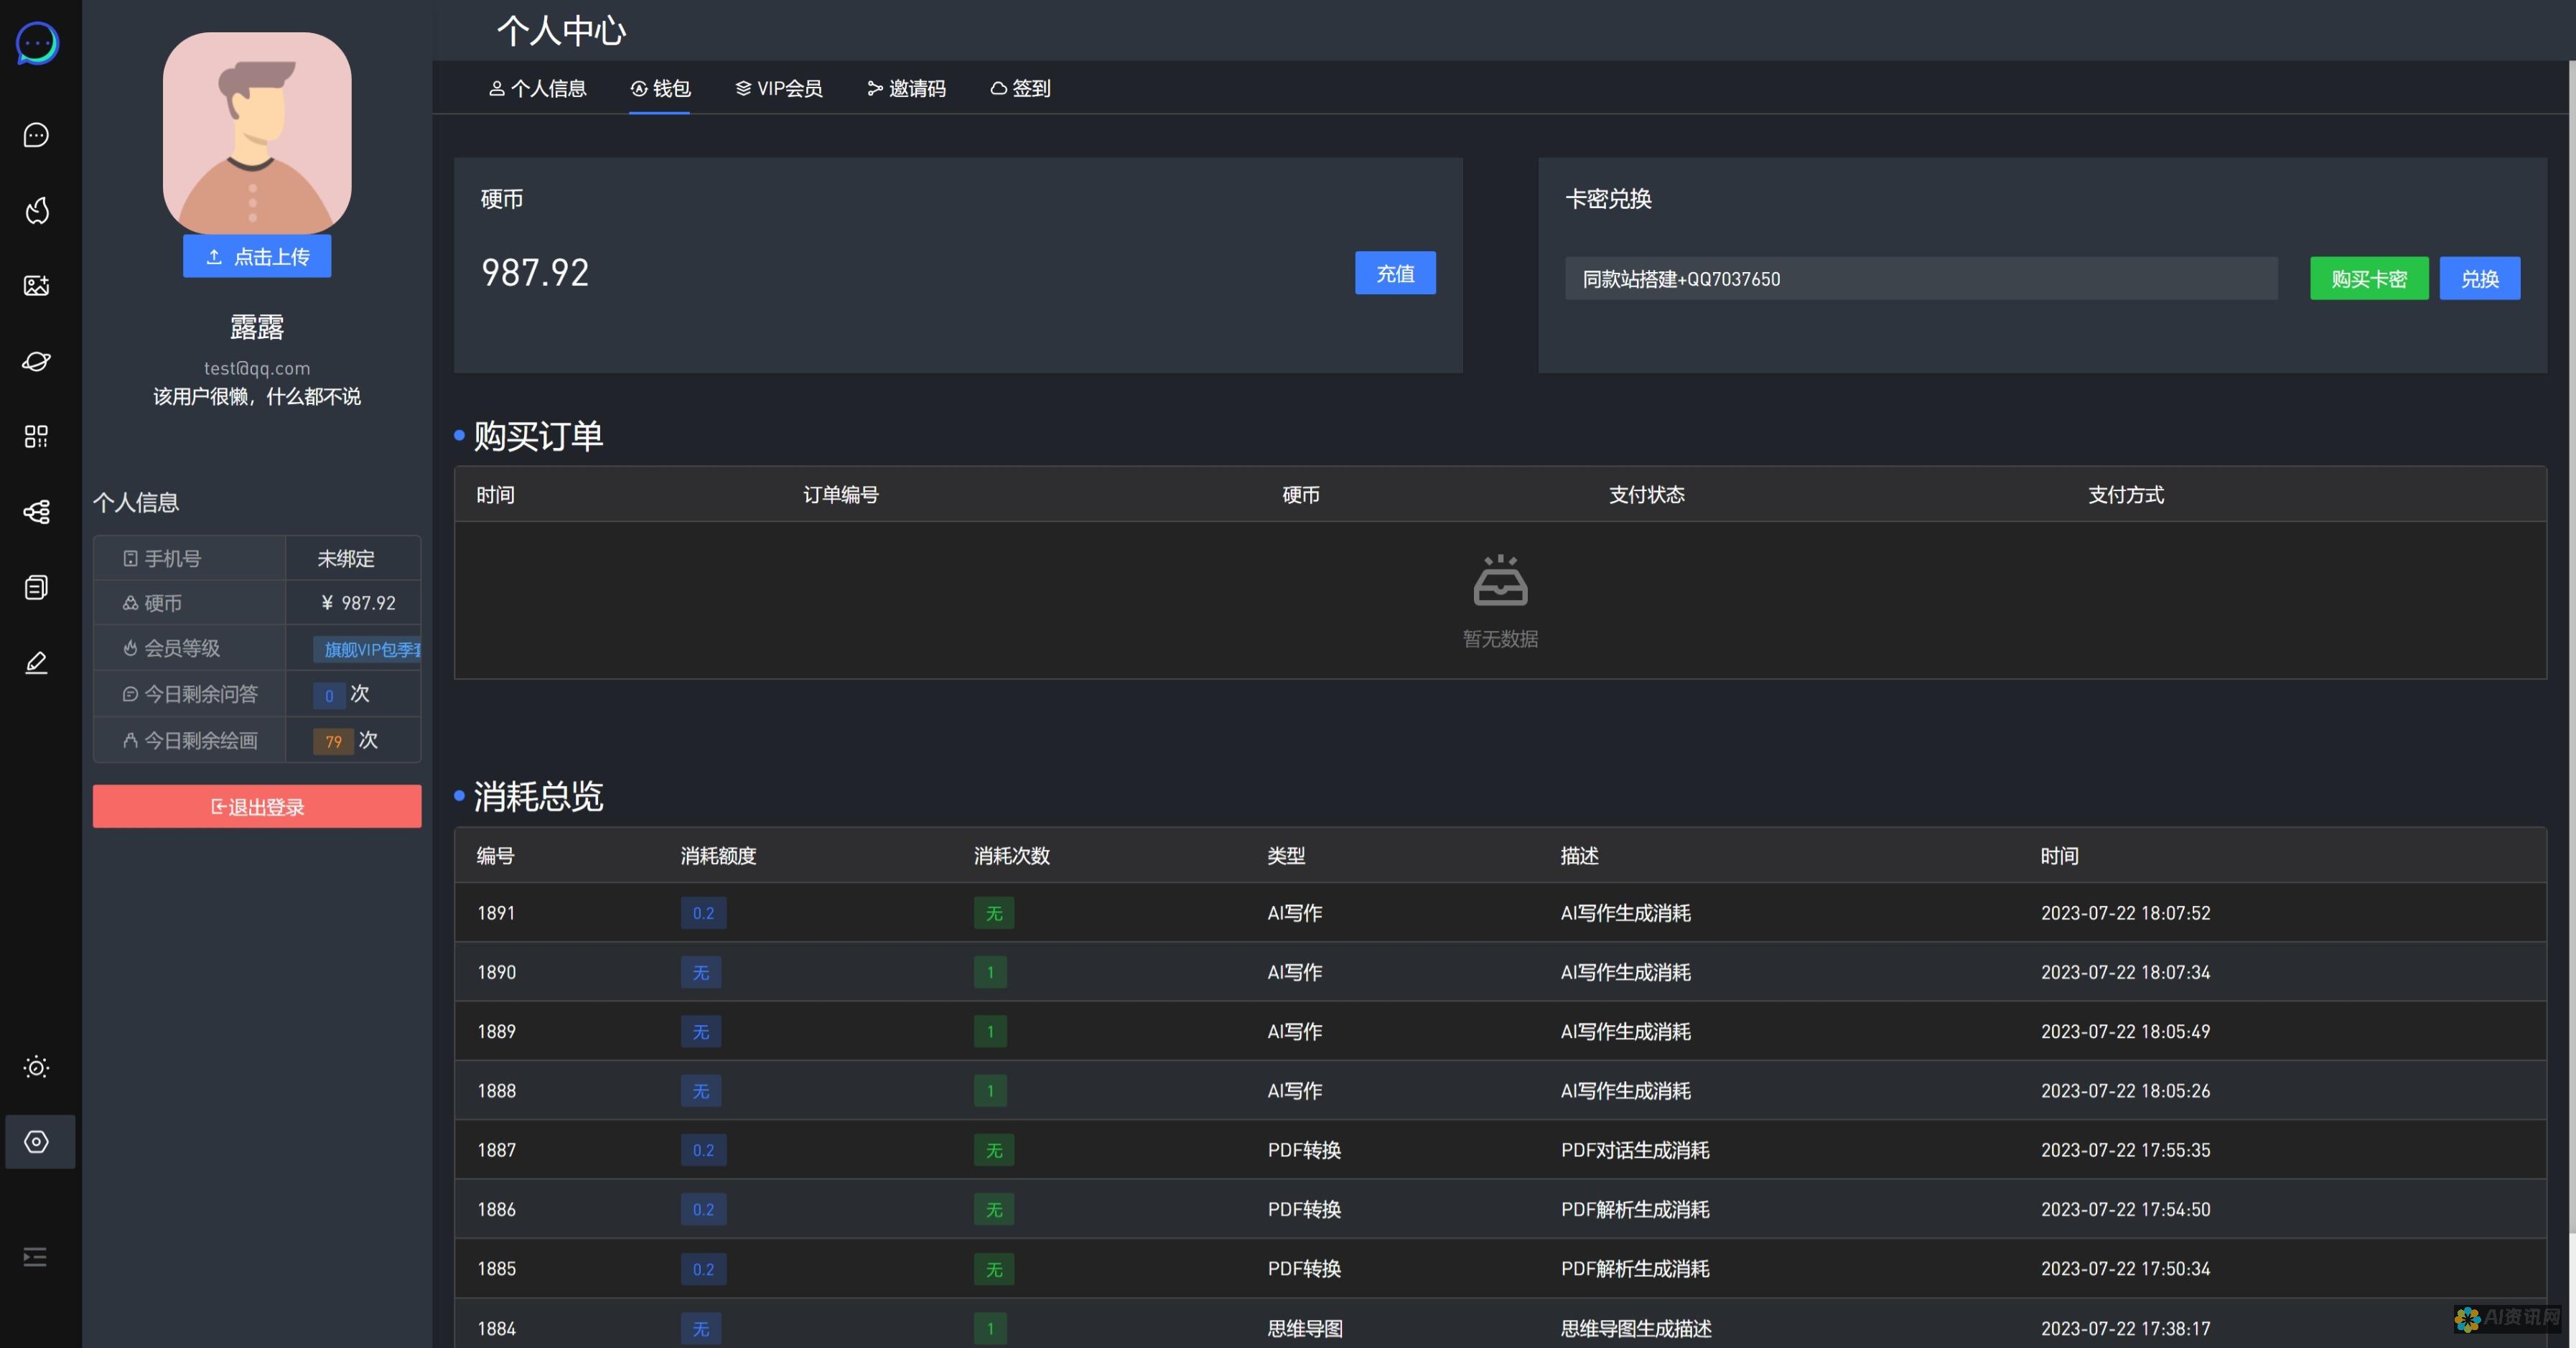Click PDF转换 type in row 1886
The width and height of the screenshot is (2576, 1348).
pyautogui.click(x=1304, y=1209)
